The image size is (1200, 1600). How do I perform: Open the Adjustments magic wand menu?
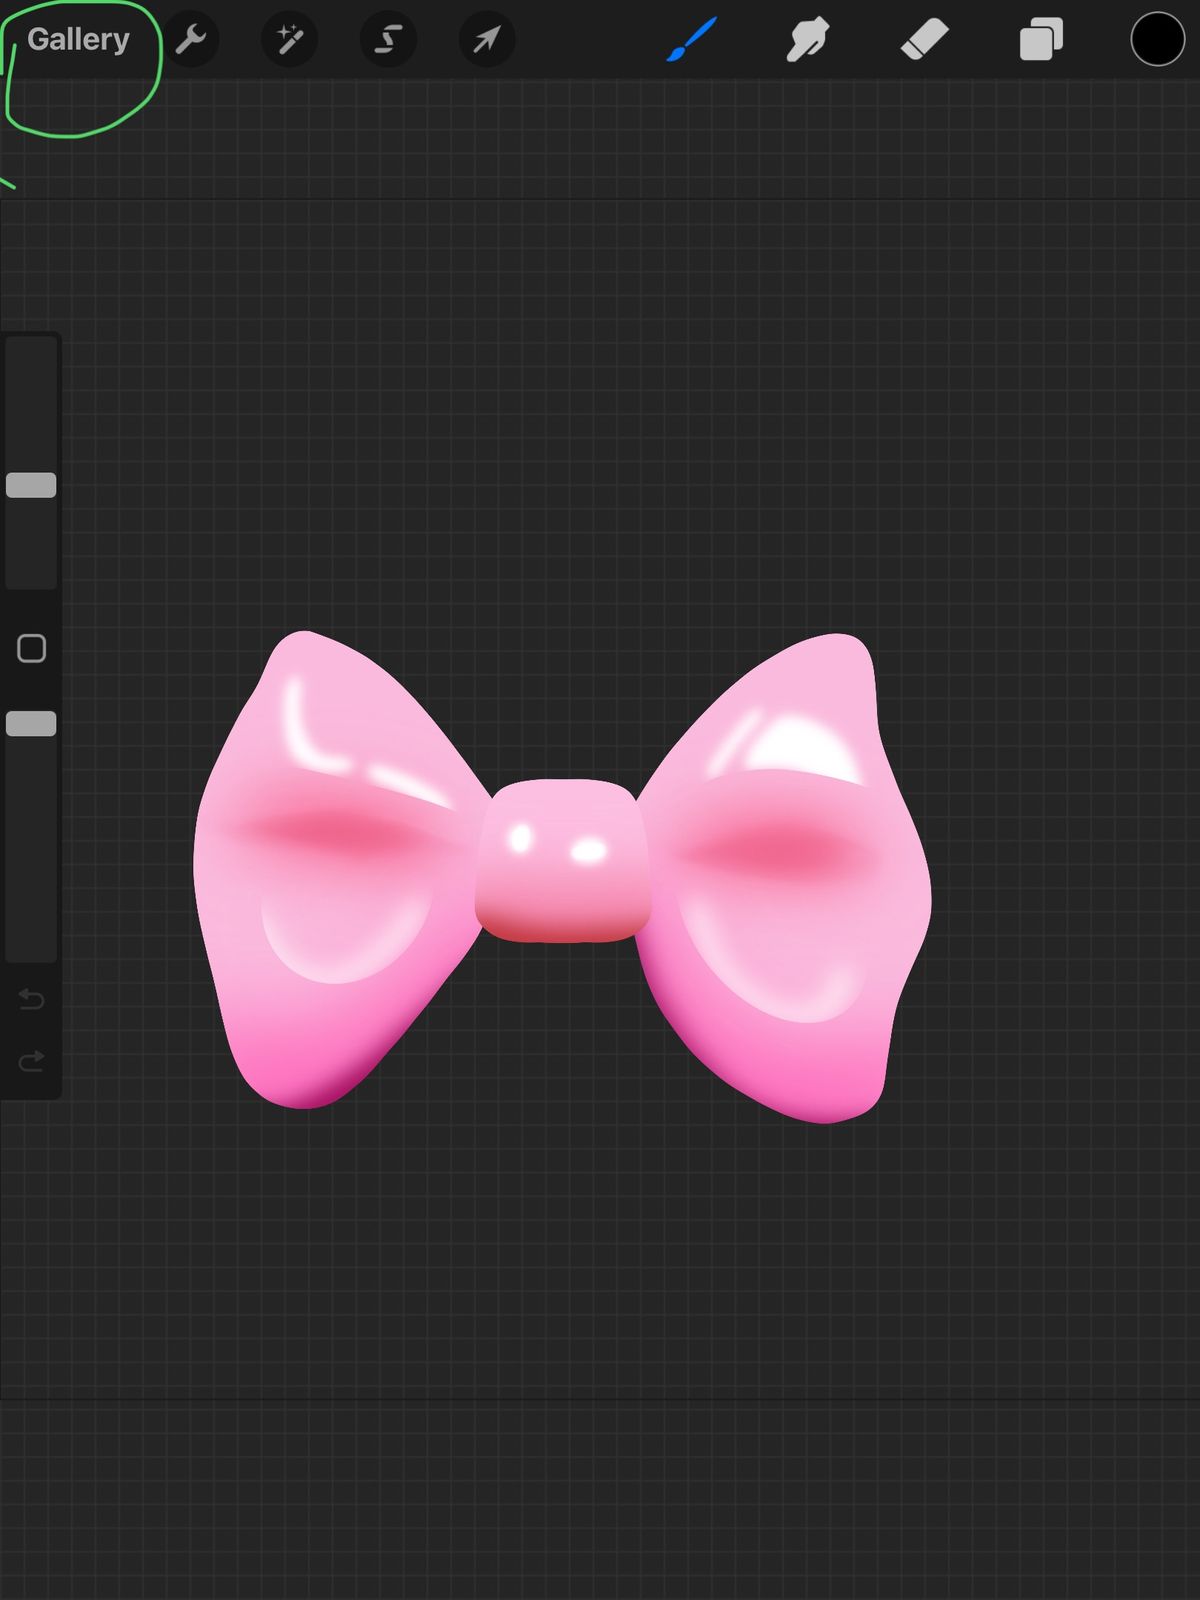pos(289,40)
